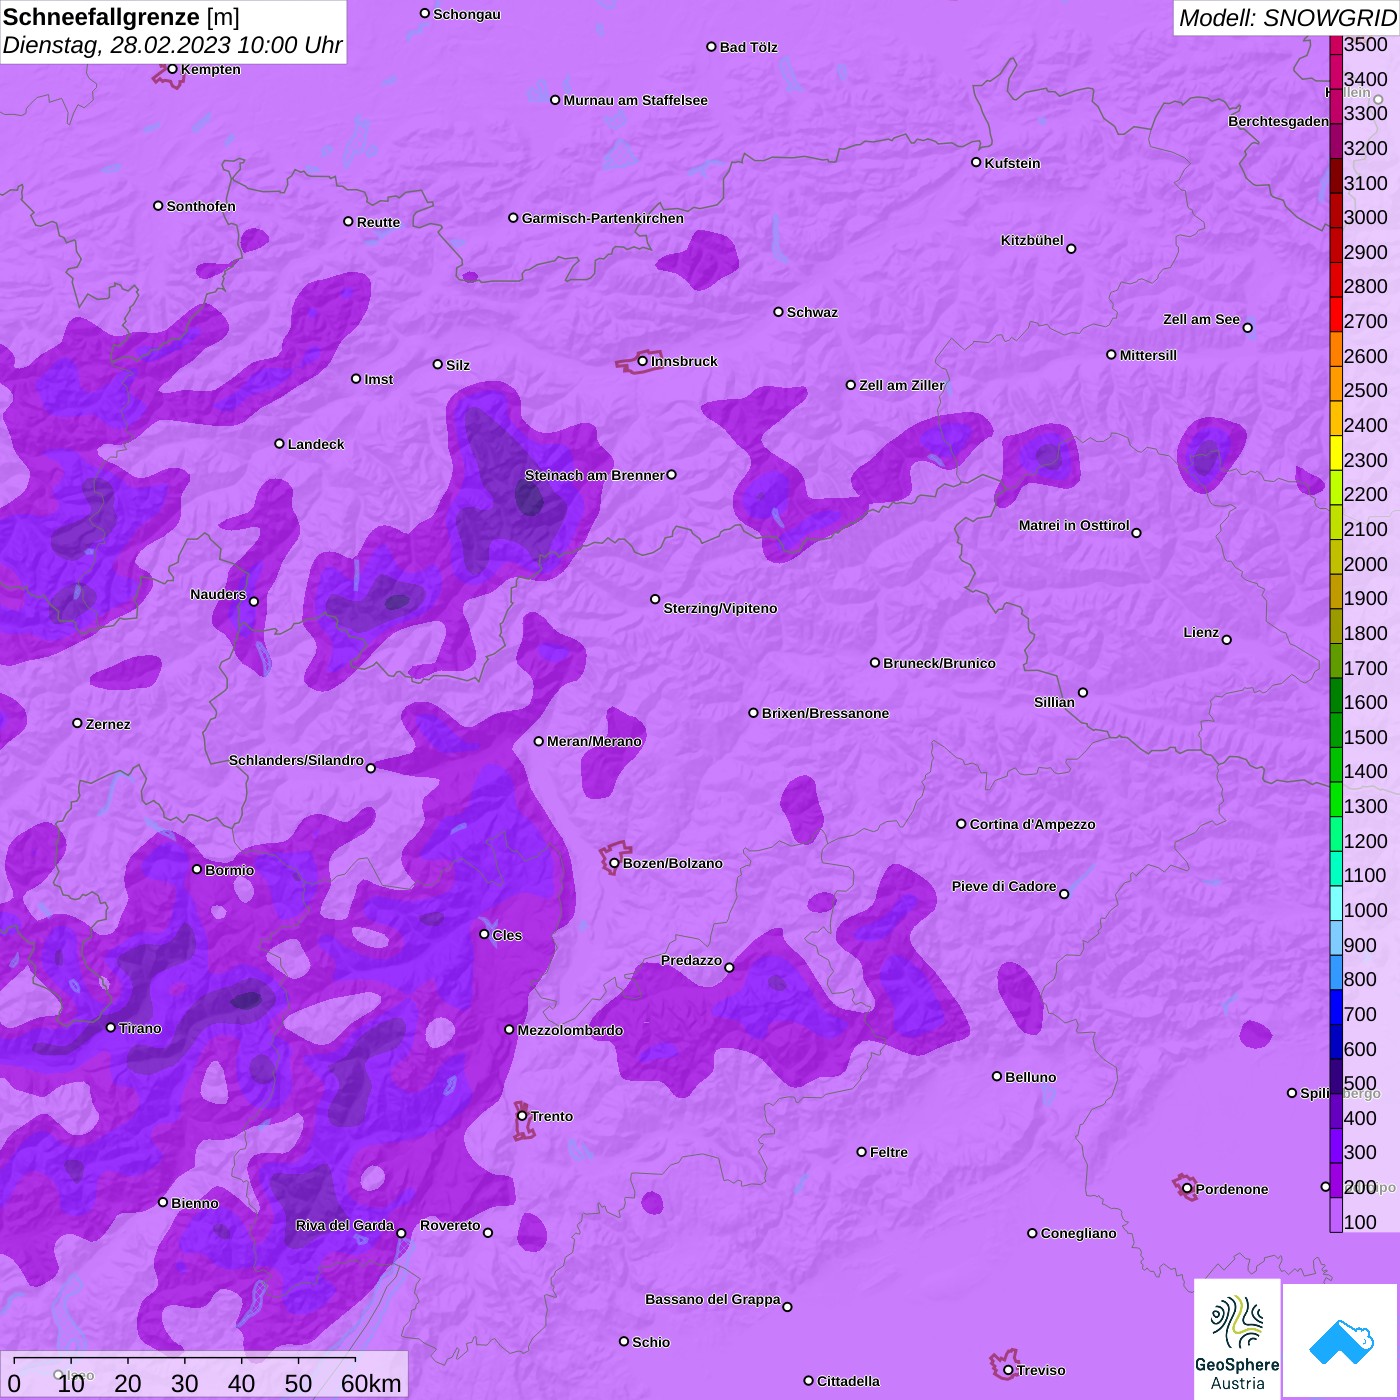Click the Matrei in Osttirol label
Screen dimensions: 1400x1400
[x=1074, y=525]
